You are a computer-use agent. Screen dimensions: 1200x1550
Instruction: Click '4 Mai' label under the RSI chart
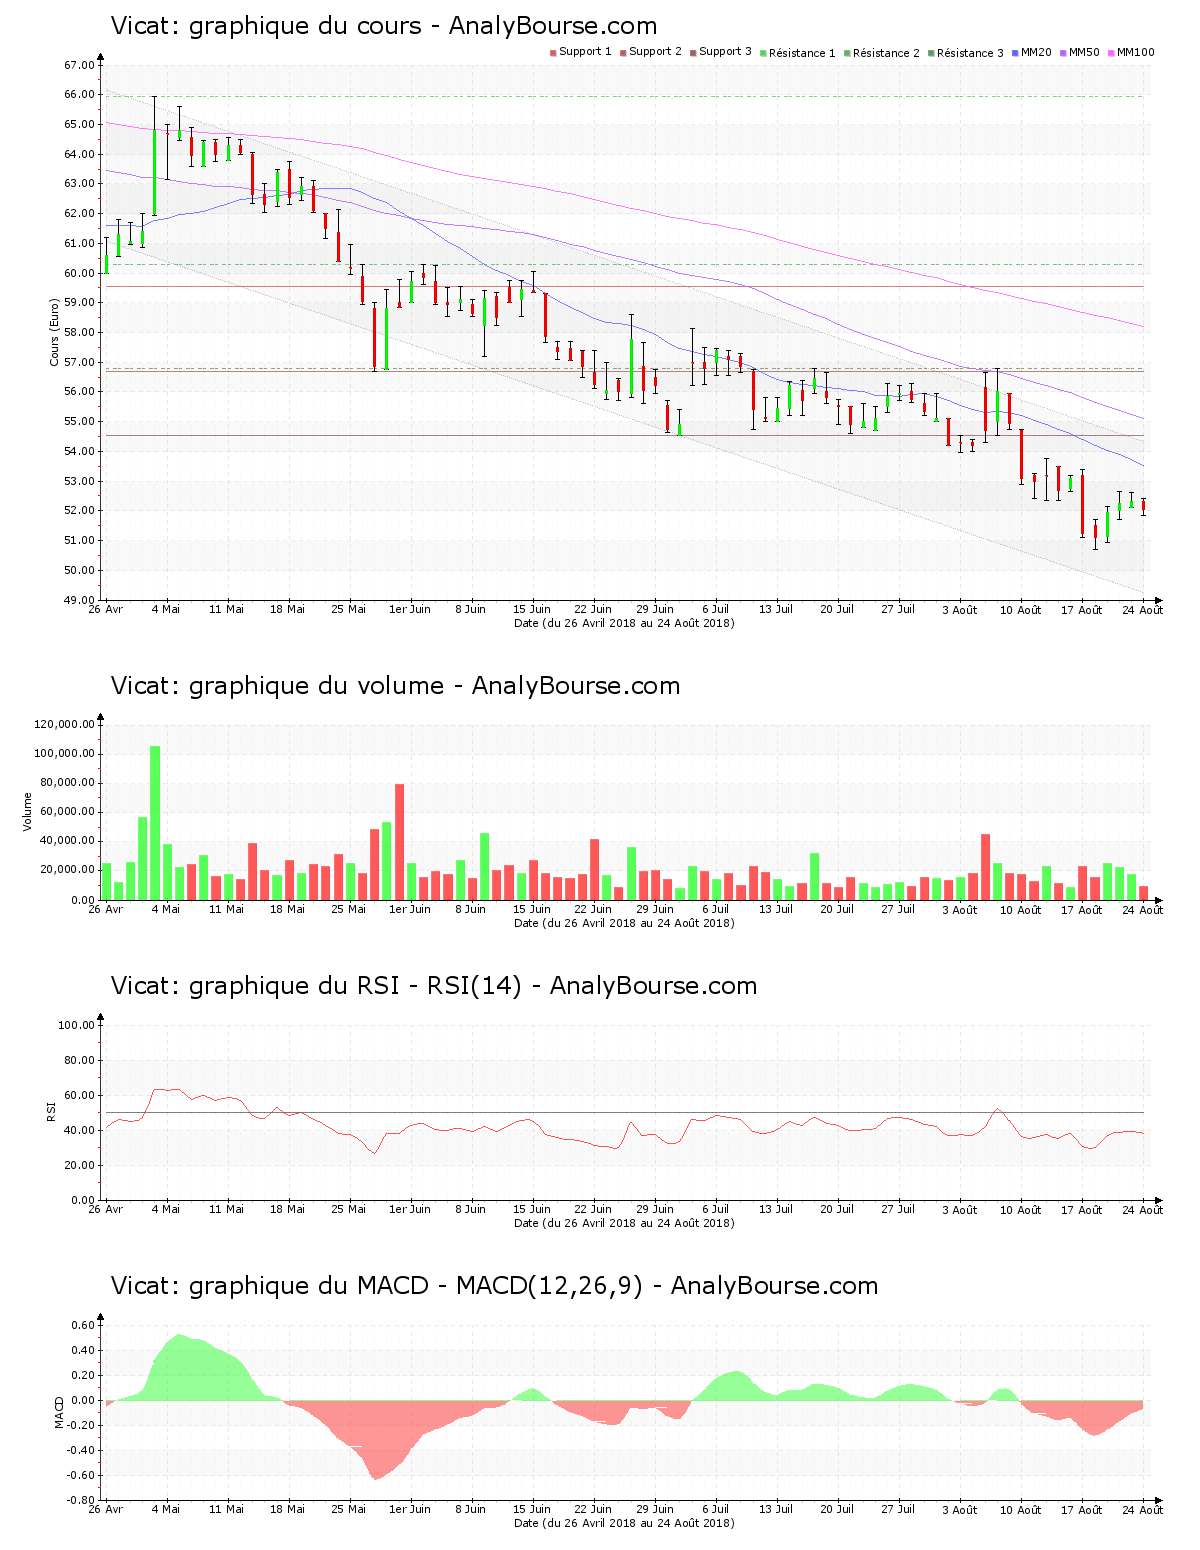click(166, 1209)
